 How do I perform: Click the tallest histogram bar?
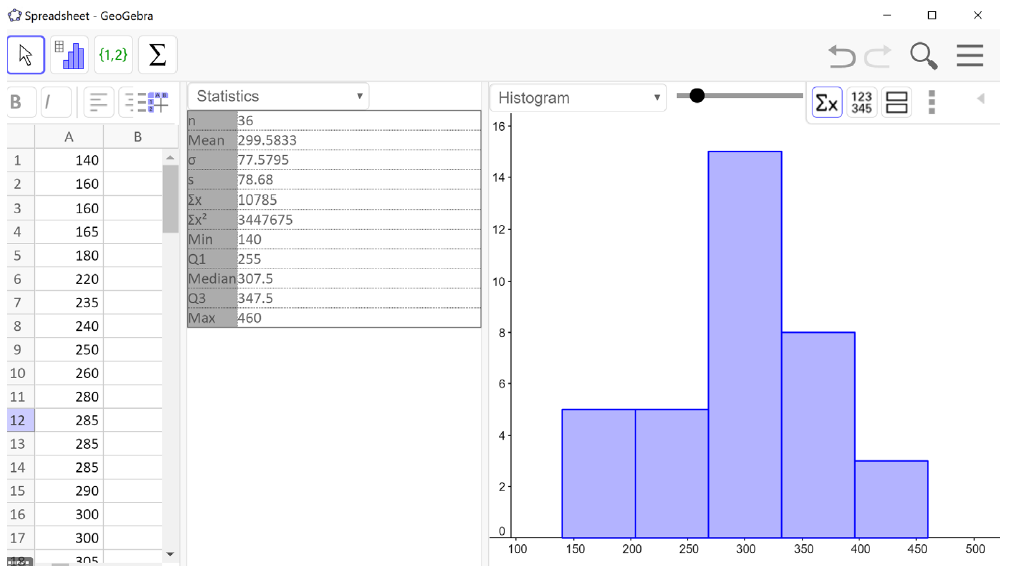click(x=745, y=345)
